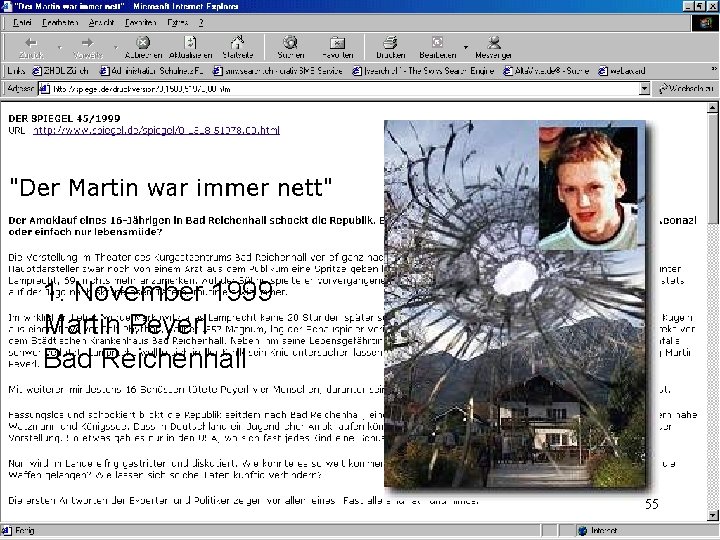Expand the Links bar overflow chevron
Viewport: 720px width, 540px height.
[714, 69]
